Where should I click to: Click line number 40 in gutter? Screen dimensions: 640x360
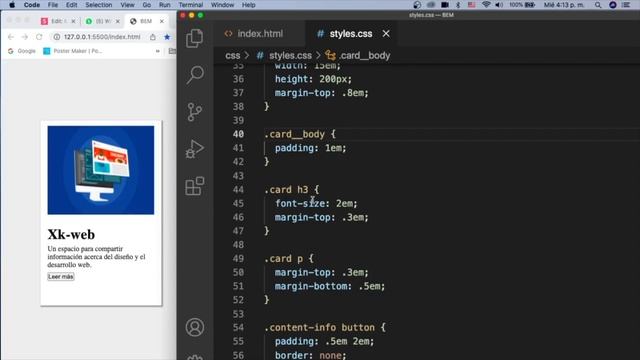click(238, 134)
